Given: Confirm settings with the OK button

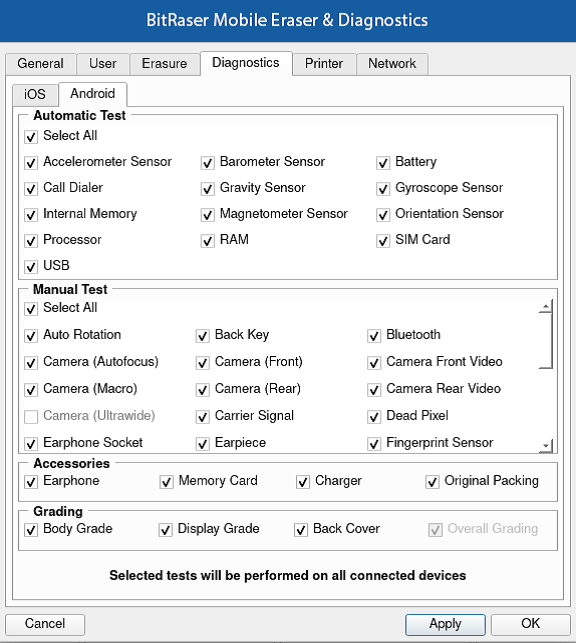Looking at the screenshot, I should (530, 624).
